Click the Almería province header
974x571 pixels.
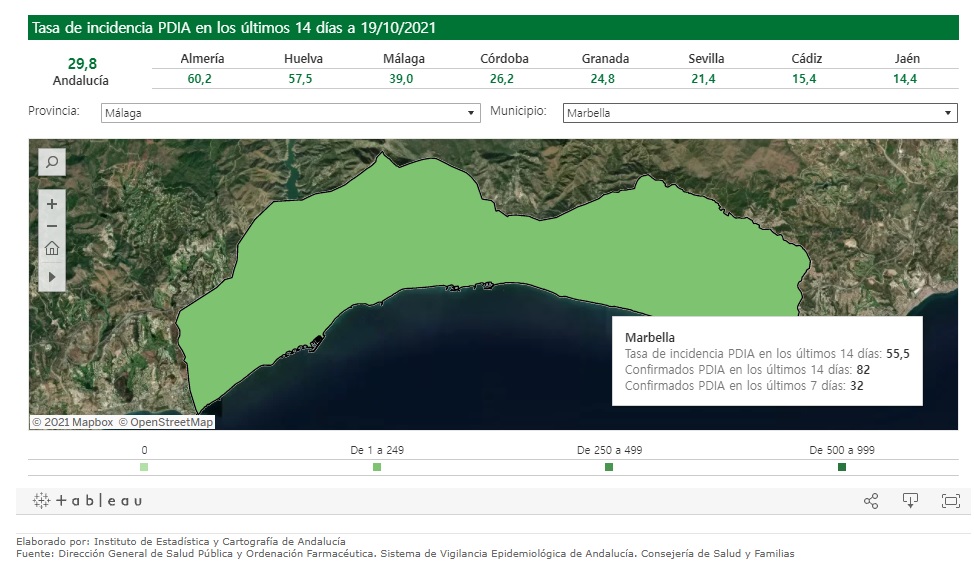(202, 58)
